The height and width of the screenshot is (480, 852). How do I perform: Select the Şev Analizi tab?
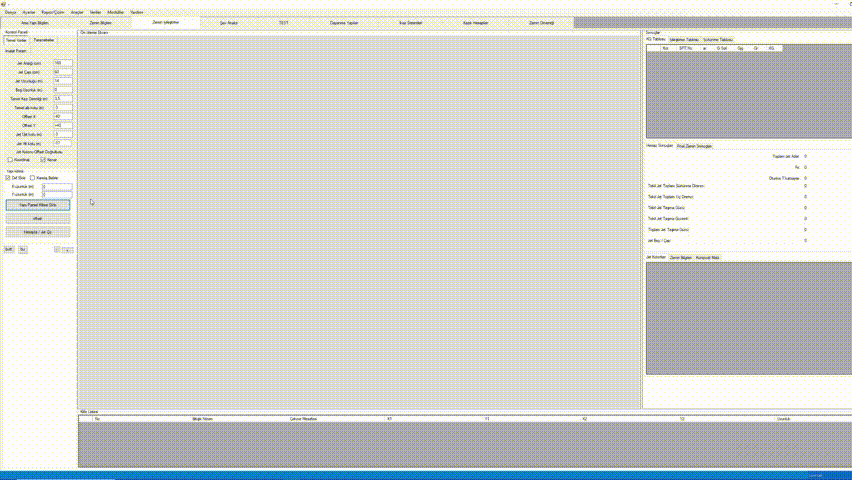click(229, 22)
